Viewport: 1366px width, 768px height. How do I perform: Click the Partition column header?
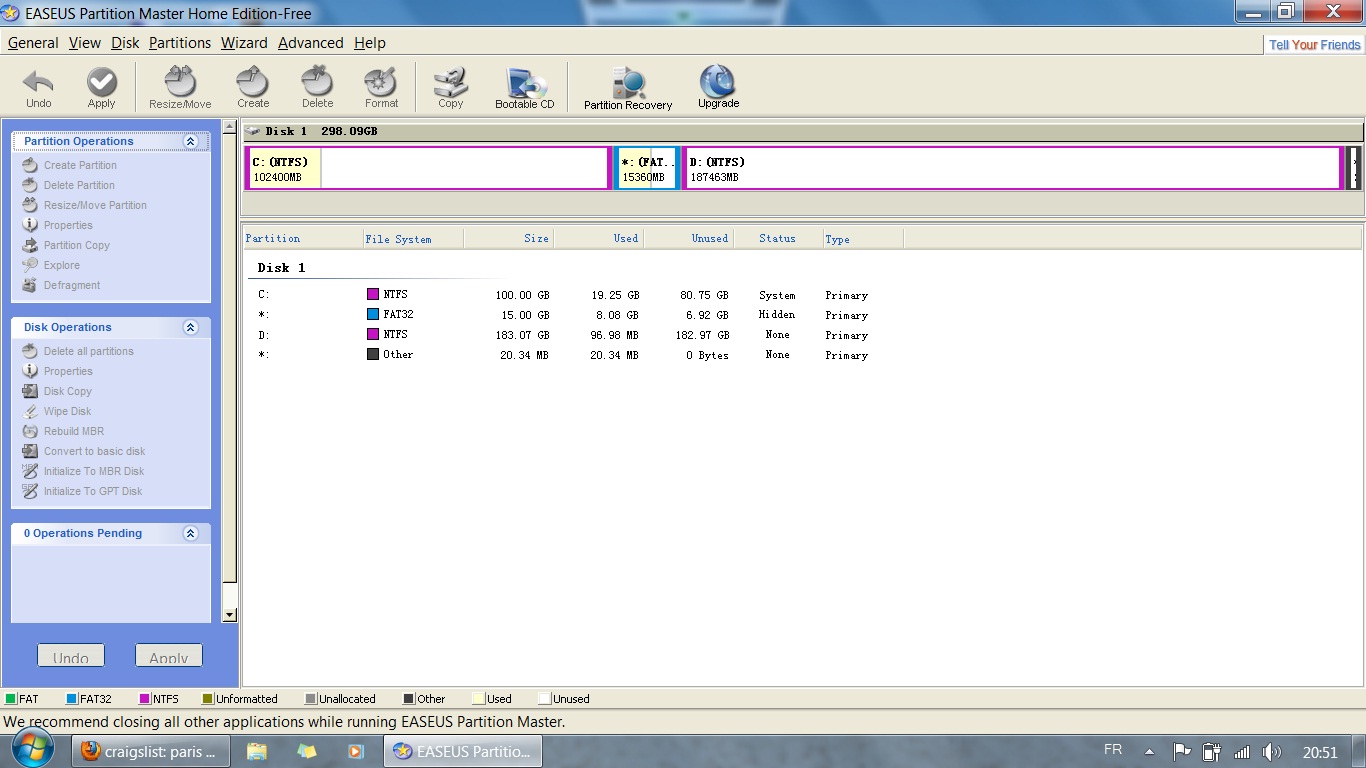(303, 238)
